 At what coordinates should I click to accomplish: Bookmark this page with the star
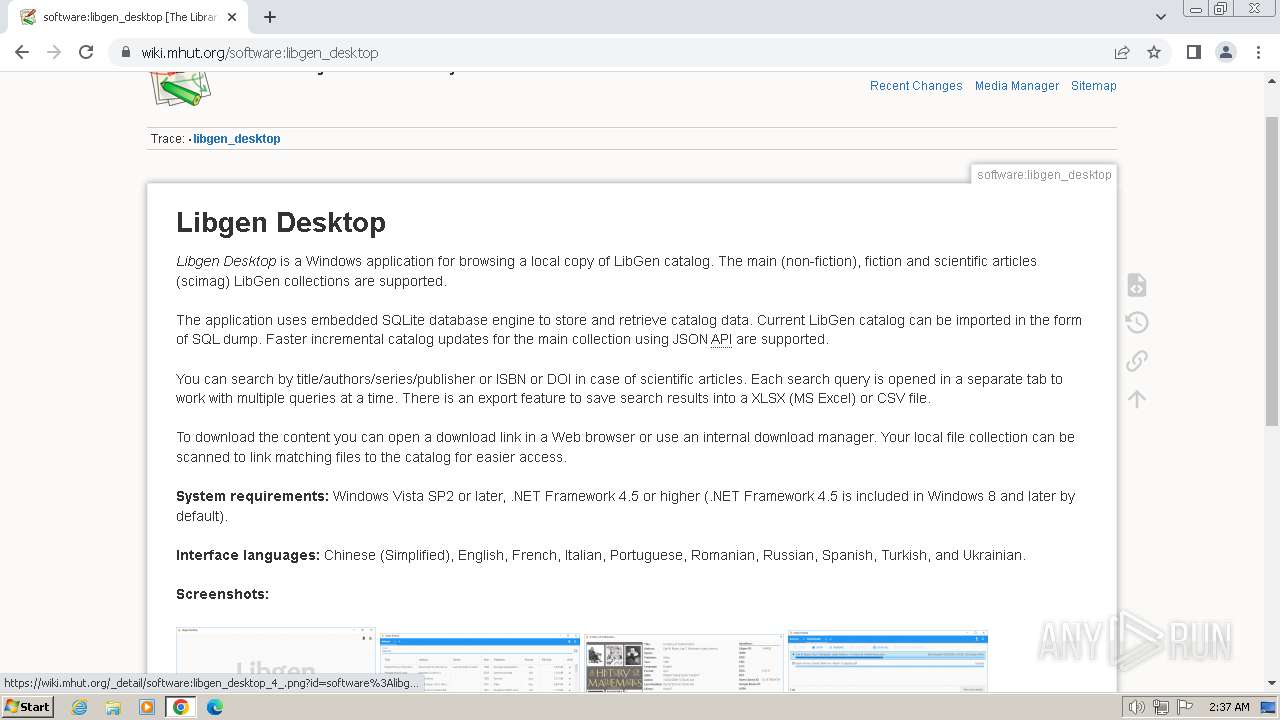1154,52
